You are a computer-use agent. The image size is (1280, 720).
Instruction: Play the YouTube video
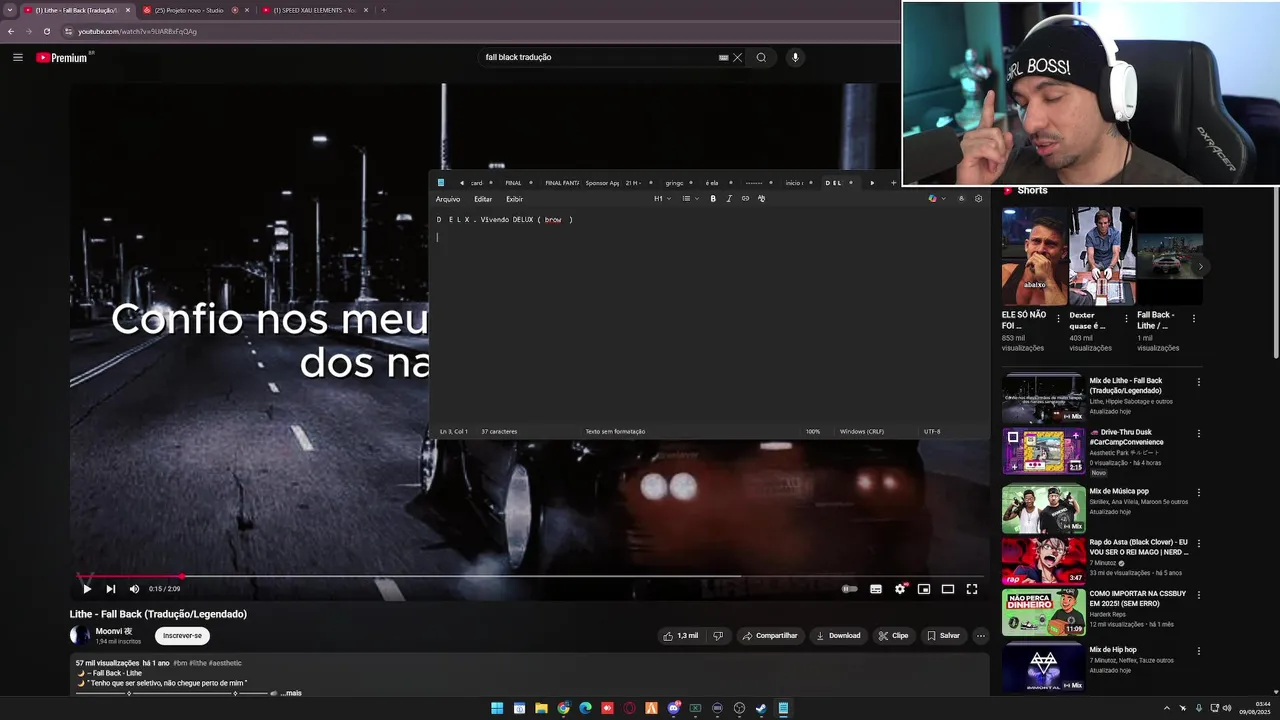coord(87,589)
